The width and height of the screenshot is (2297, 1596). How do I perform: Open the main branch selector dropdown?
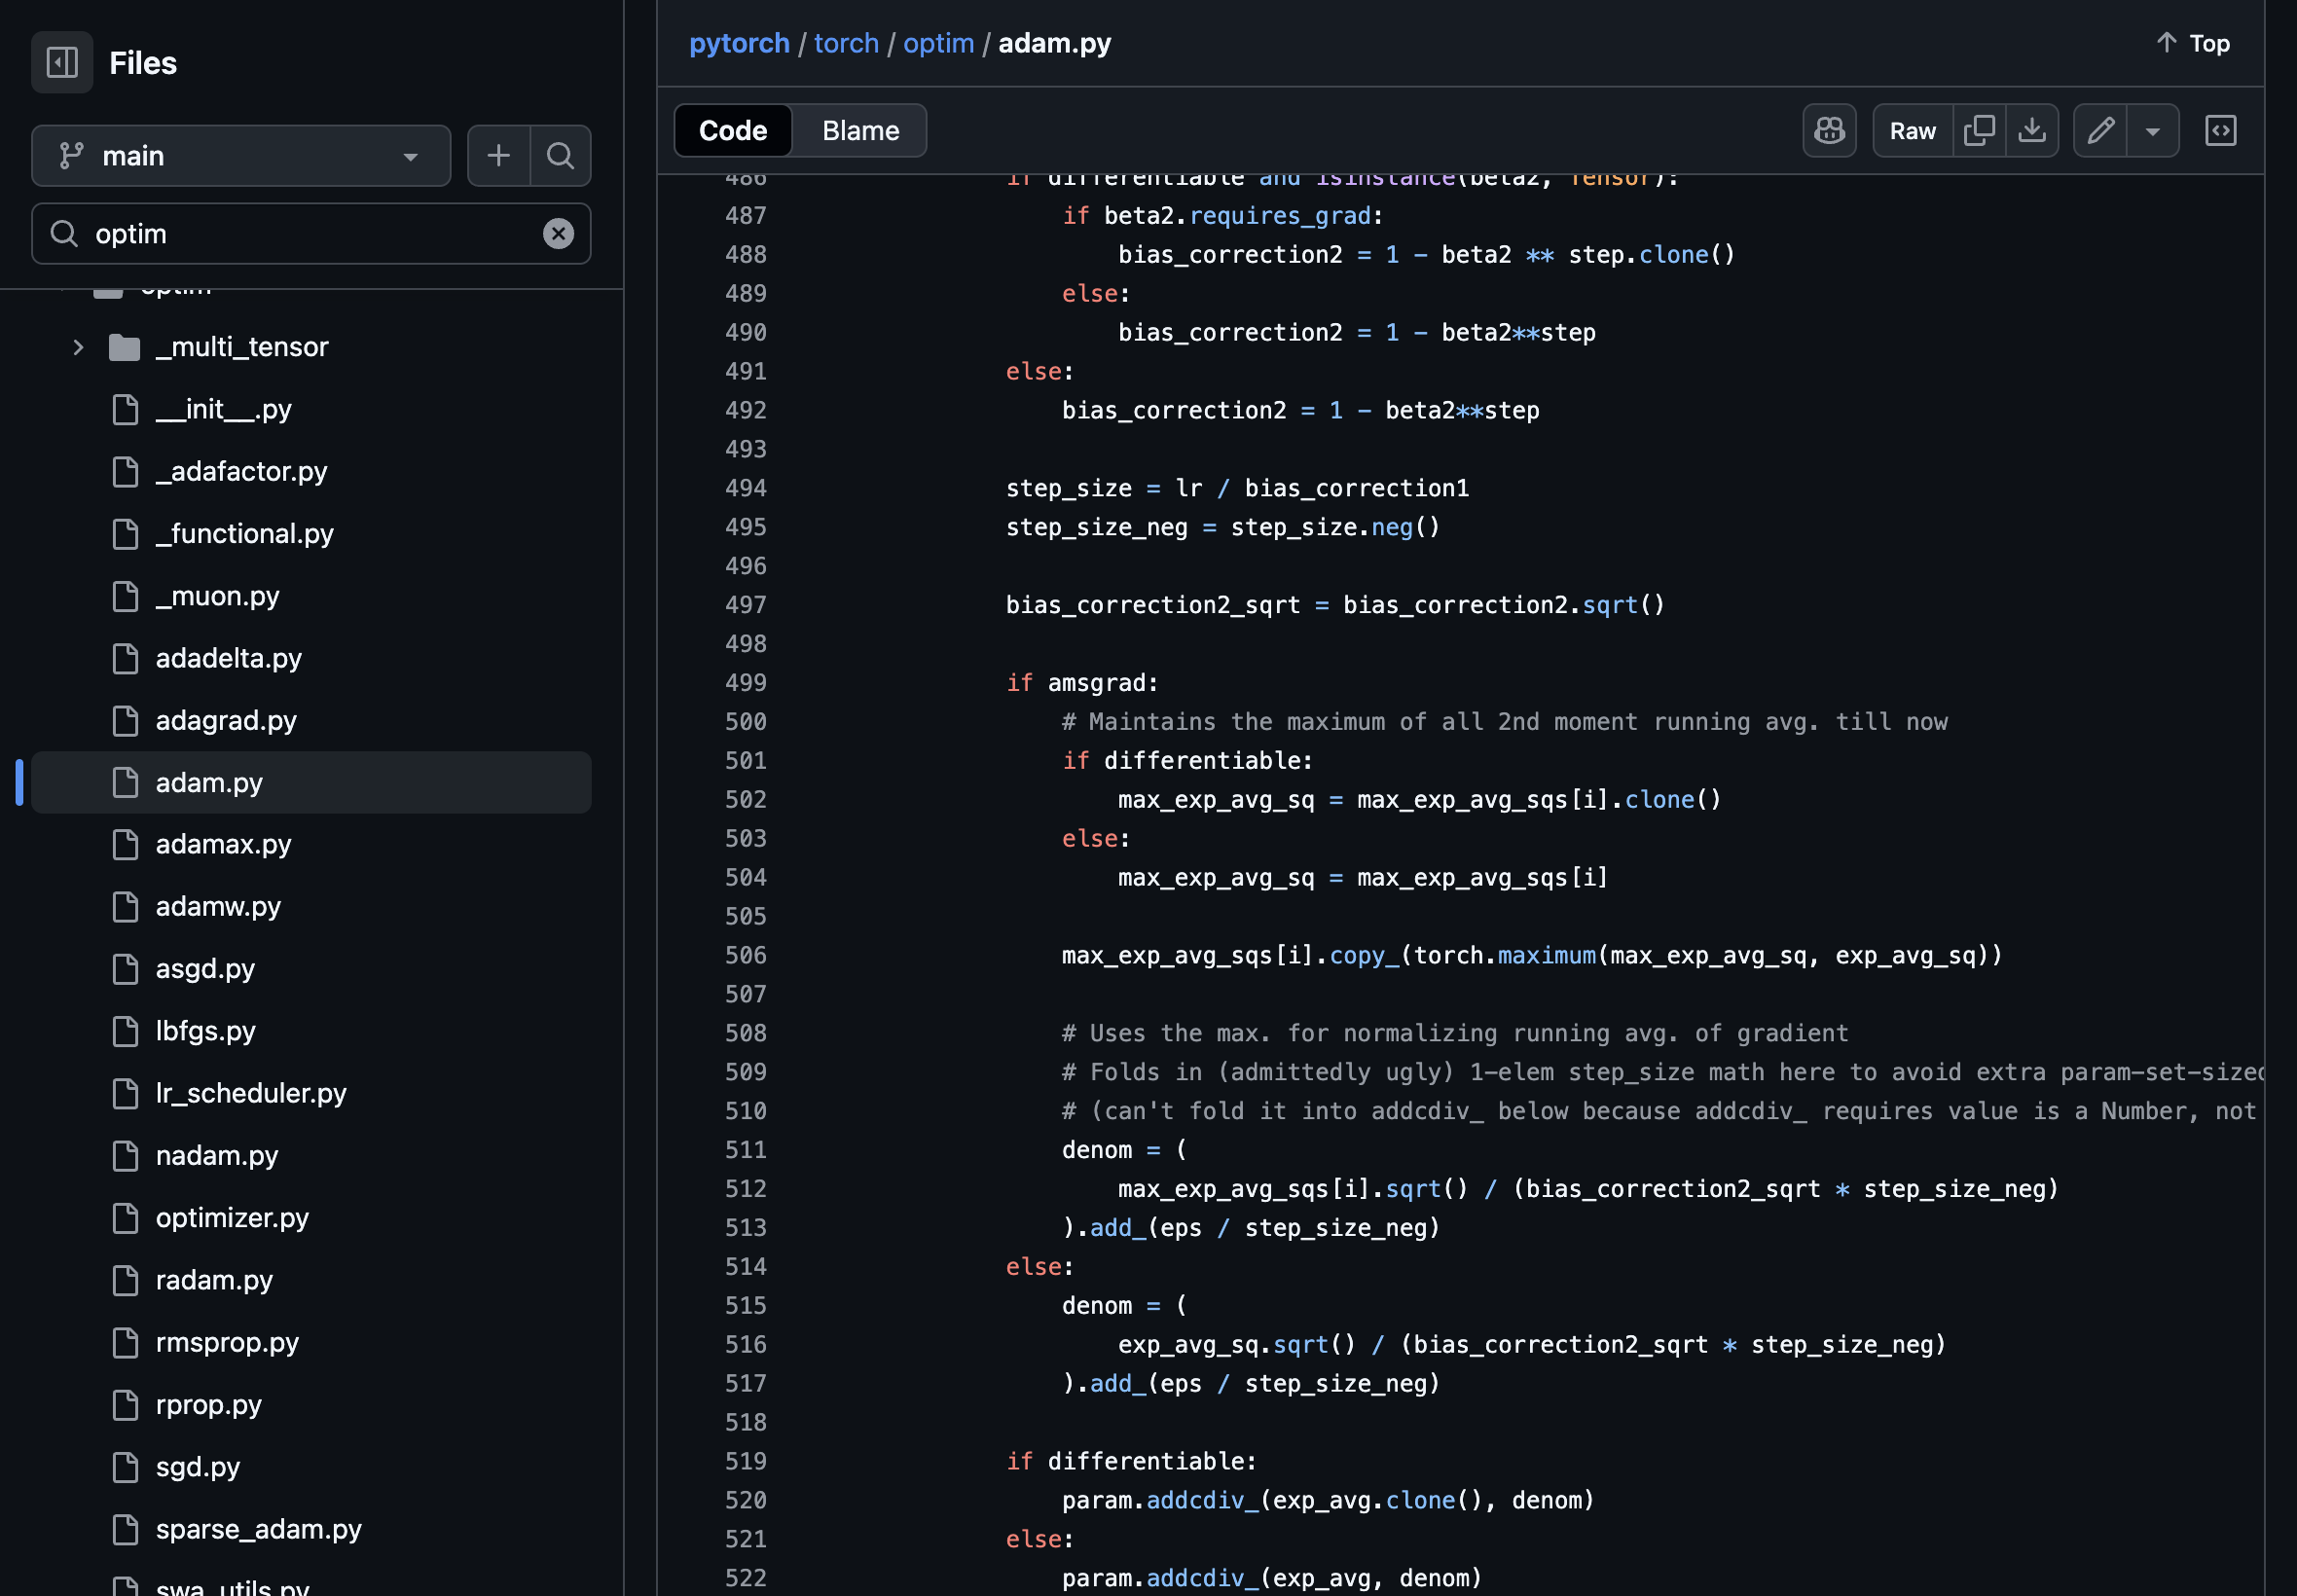point(240,156)
